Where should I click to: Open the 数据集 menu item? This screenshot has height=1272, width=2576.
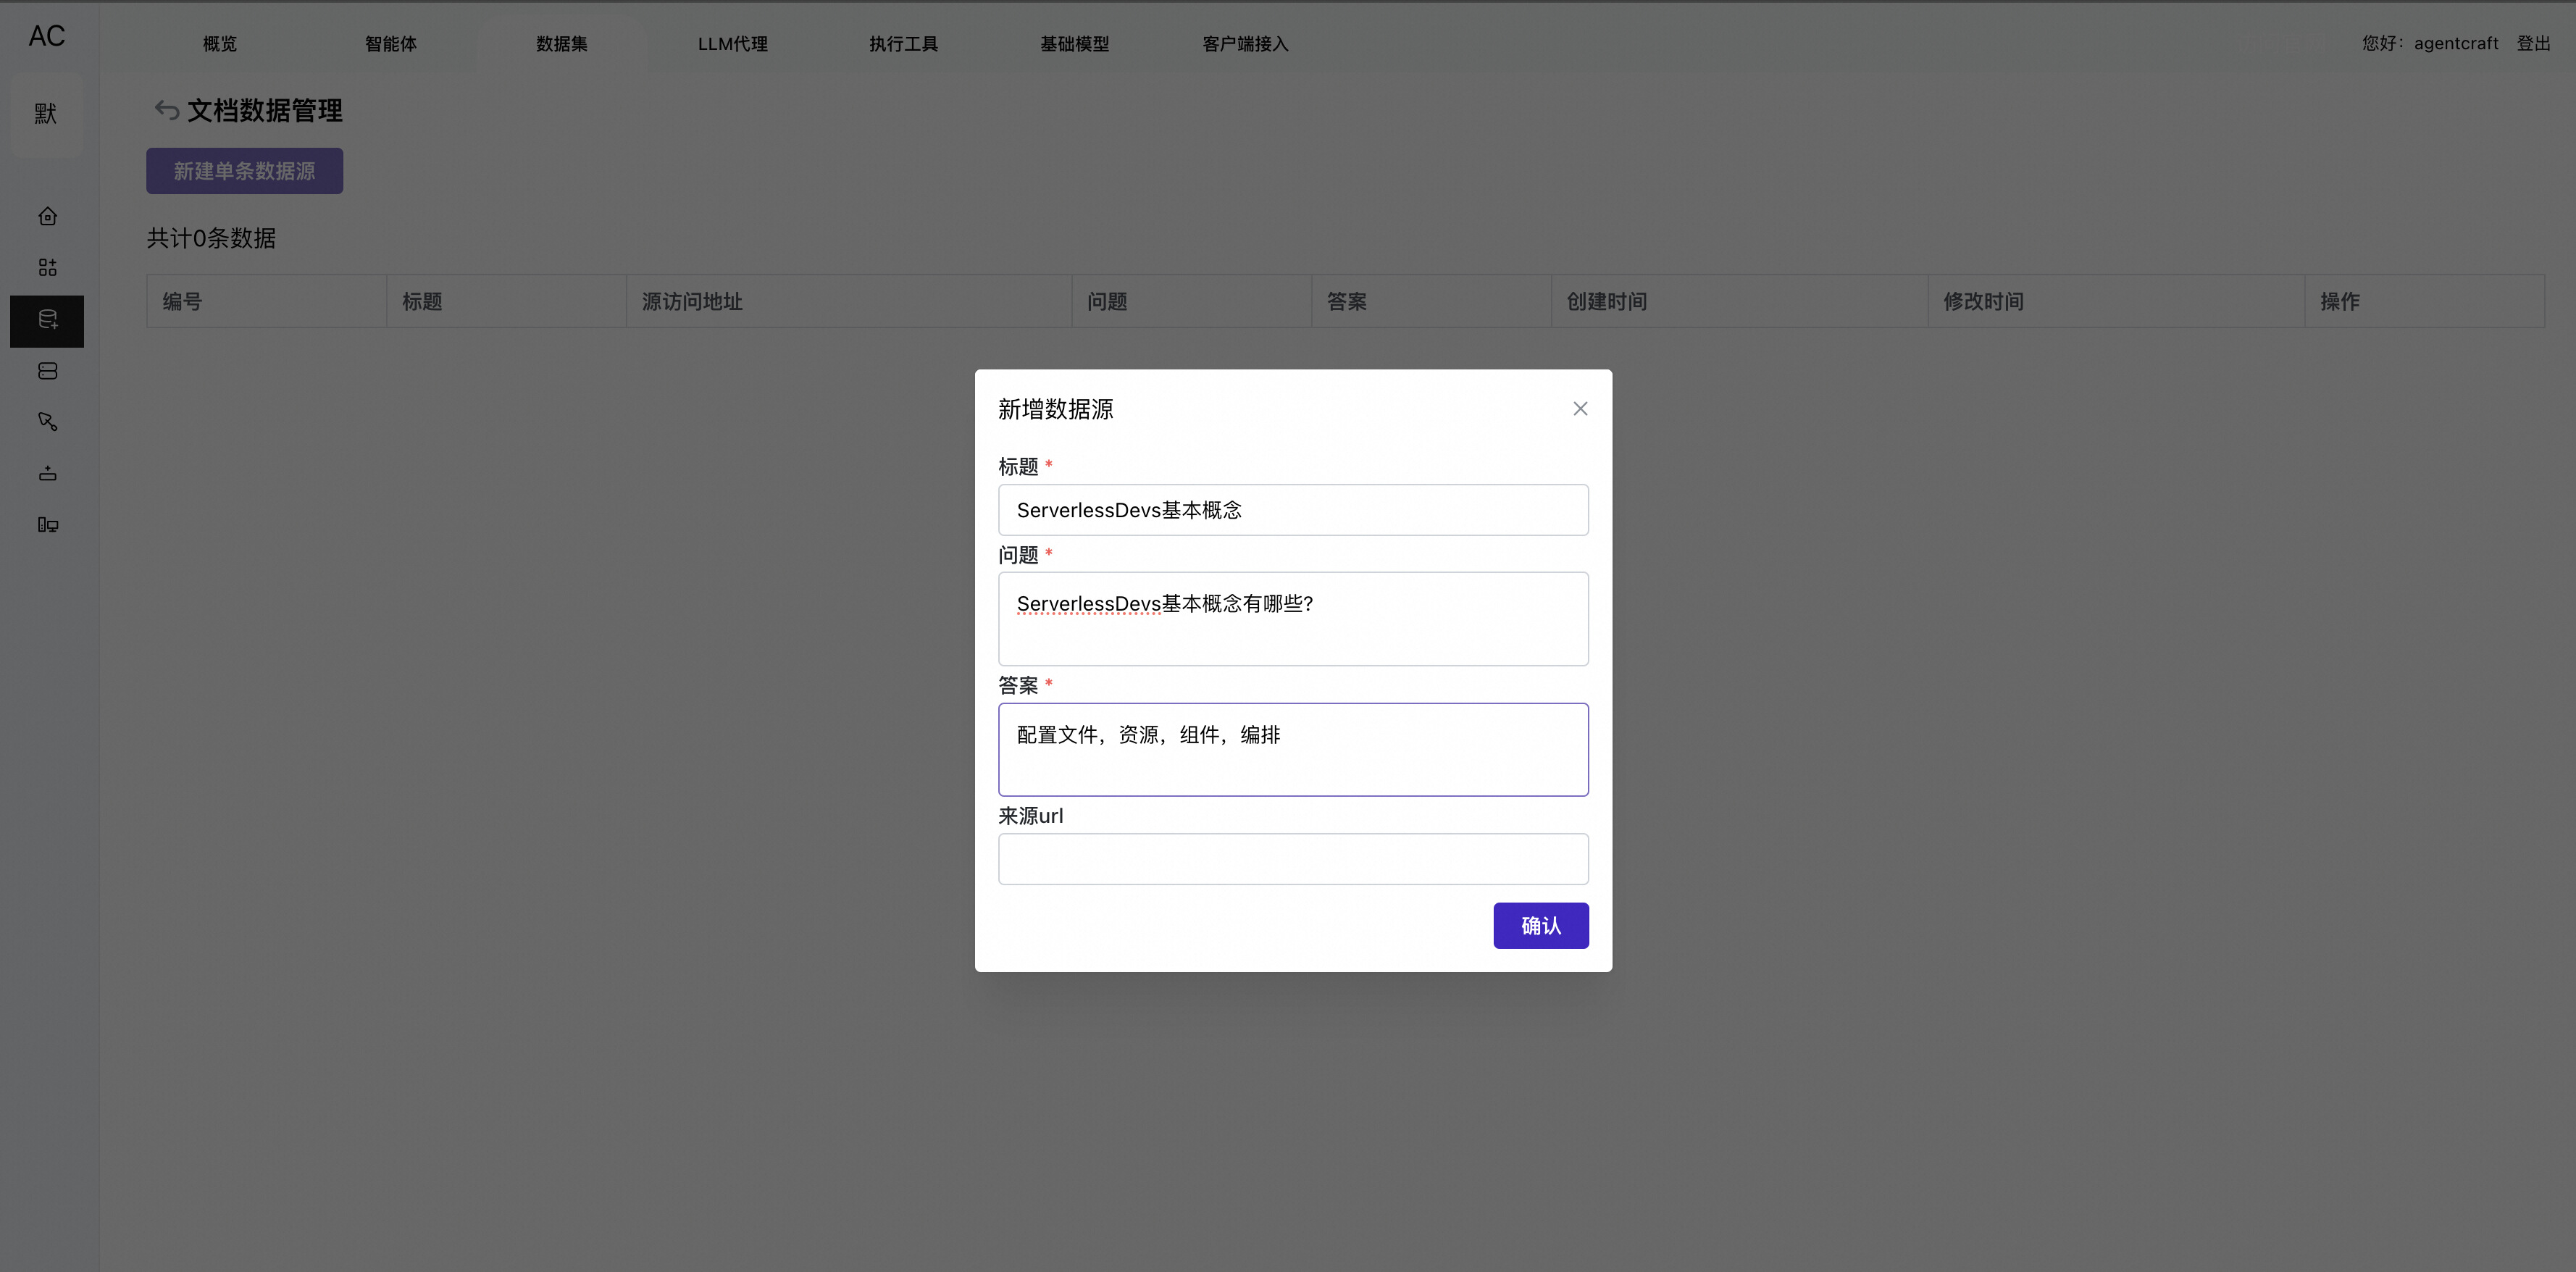[x=562, y=43]
